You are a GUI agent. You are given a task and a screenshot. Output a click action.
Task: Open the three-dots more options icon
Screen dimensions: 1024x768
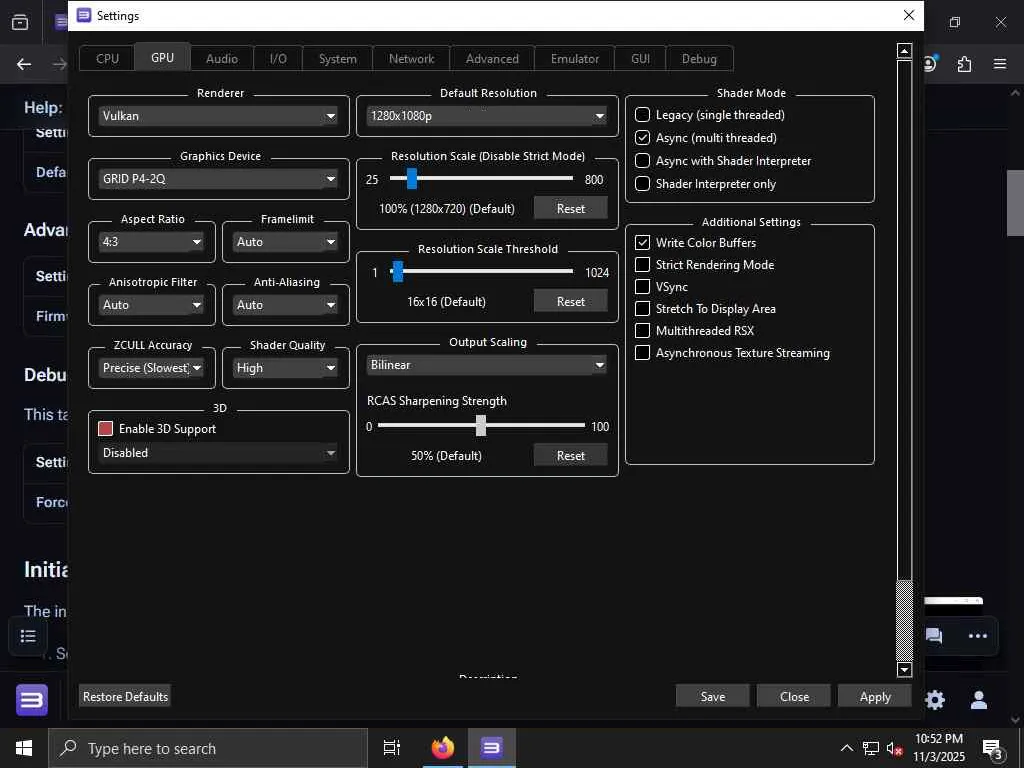(978, 635)
